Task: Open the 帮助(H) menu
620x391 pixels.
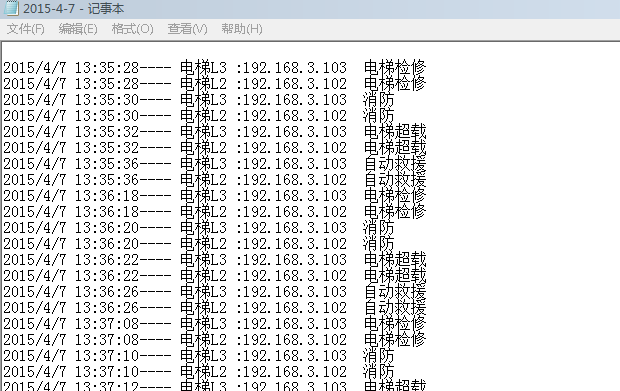Action: pyautogui.click(x=242, y=29)
